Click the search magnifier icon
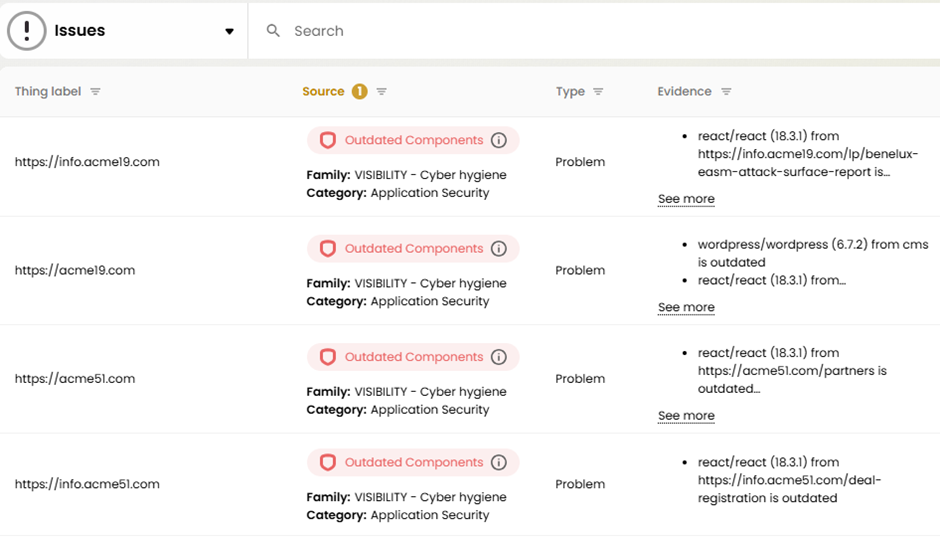The height and width of the screenshot is (538, 940). 273,31
